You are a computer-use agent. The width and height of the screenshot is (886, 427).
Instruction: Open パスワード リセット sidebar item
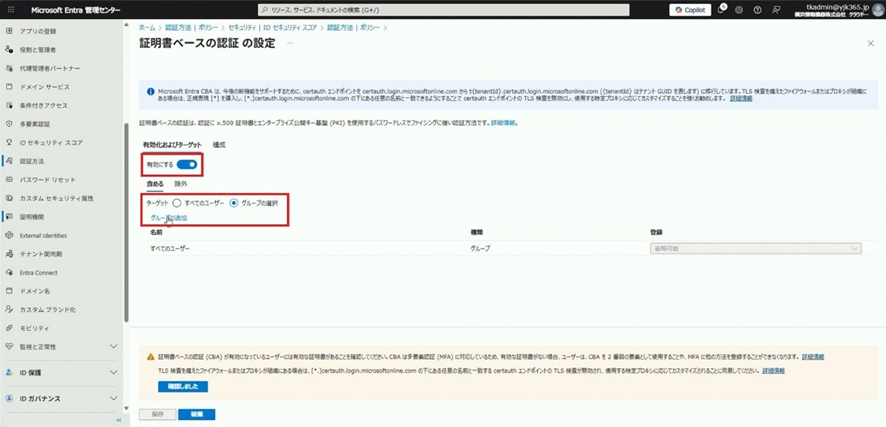(x=47, y=180)
